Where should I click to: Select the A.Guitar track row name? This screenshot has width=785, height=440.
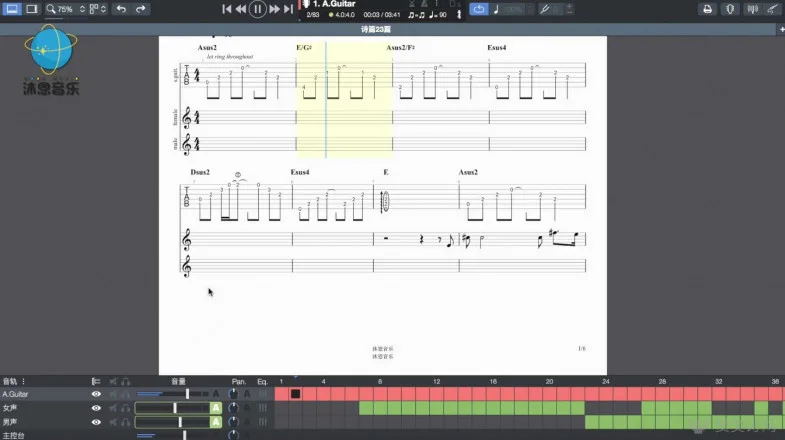tap(15, 394)
